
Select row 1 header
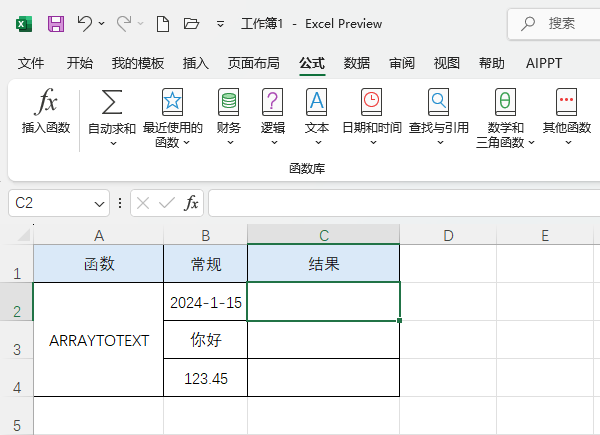pyautogui.click(x=17, y=264)
